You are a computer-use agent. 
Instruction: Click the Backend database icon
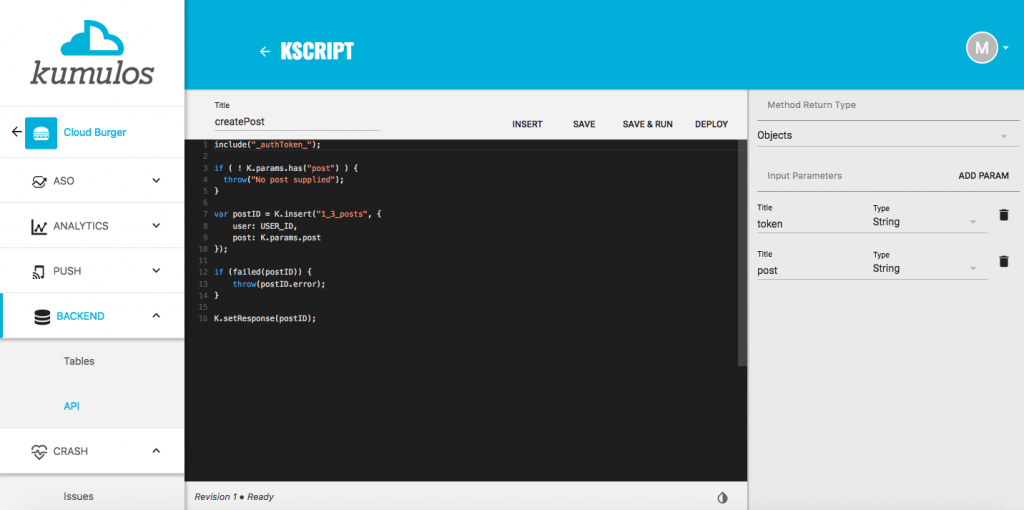pyautogui.click(x=42, y=317)
